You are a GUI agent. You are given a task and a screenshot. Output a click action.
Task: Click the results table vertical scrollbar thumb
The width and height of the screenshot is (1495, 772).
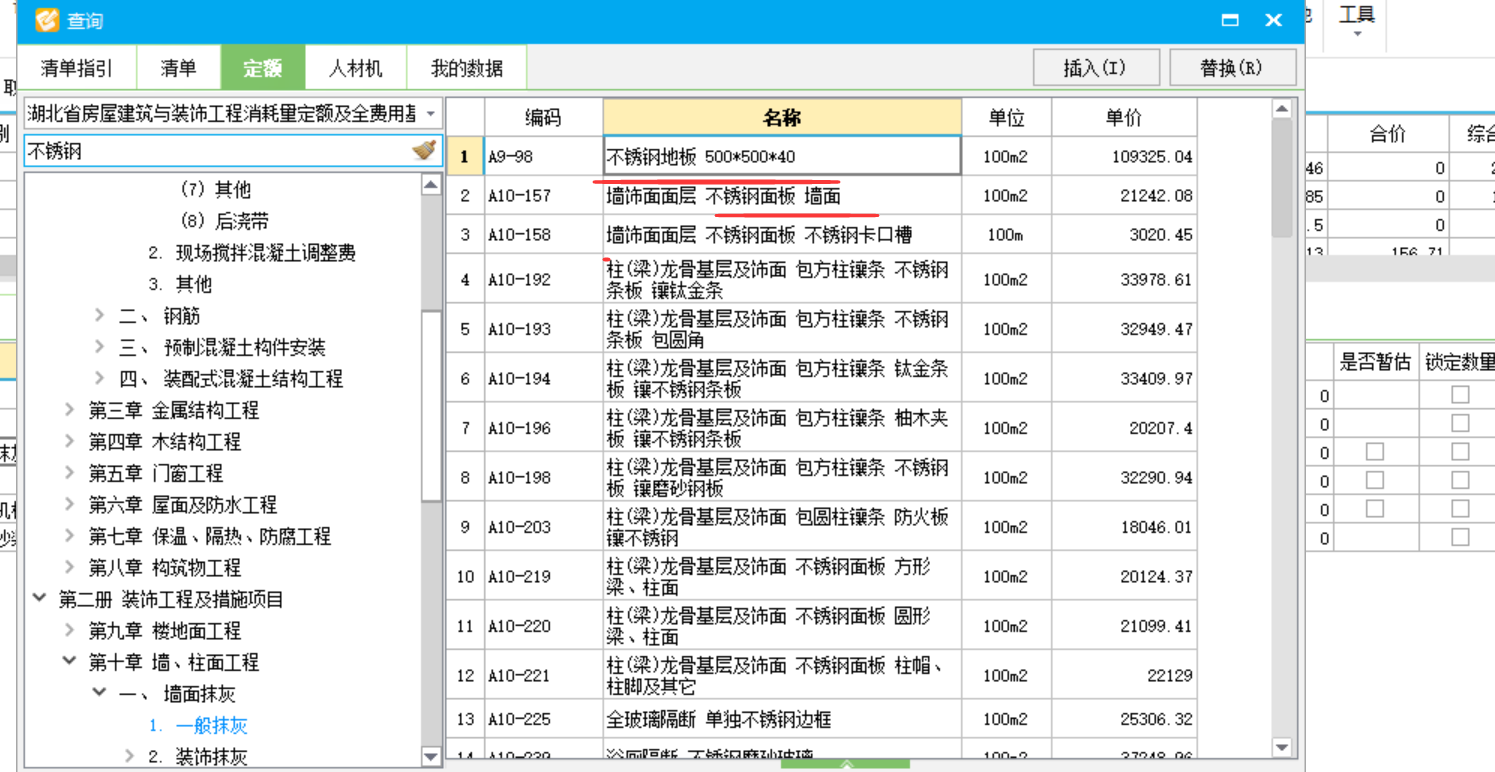(1282, 178)
